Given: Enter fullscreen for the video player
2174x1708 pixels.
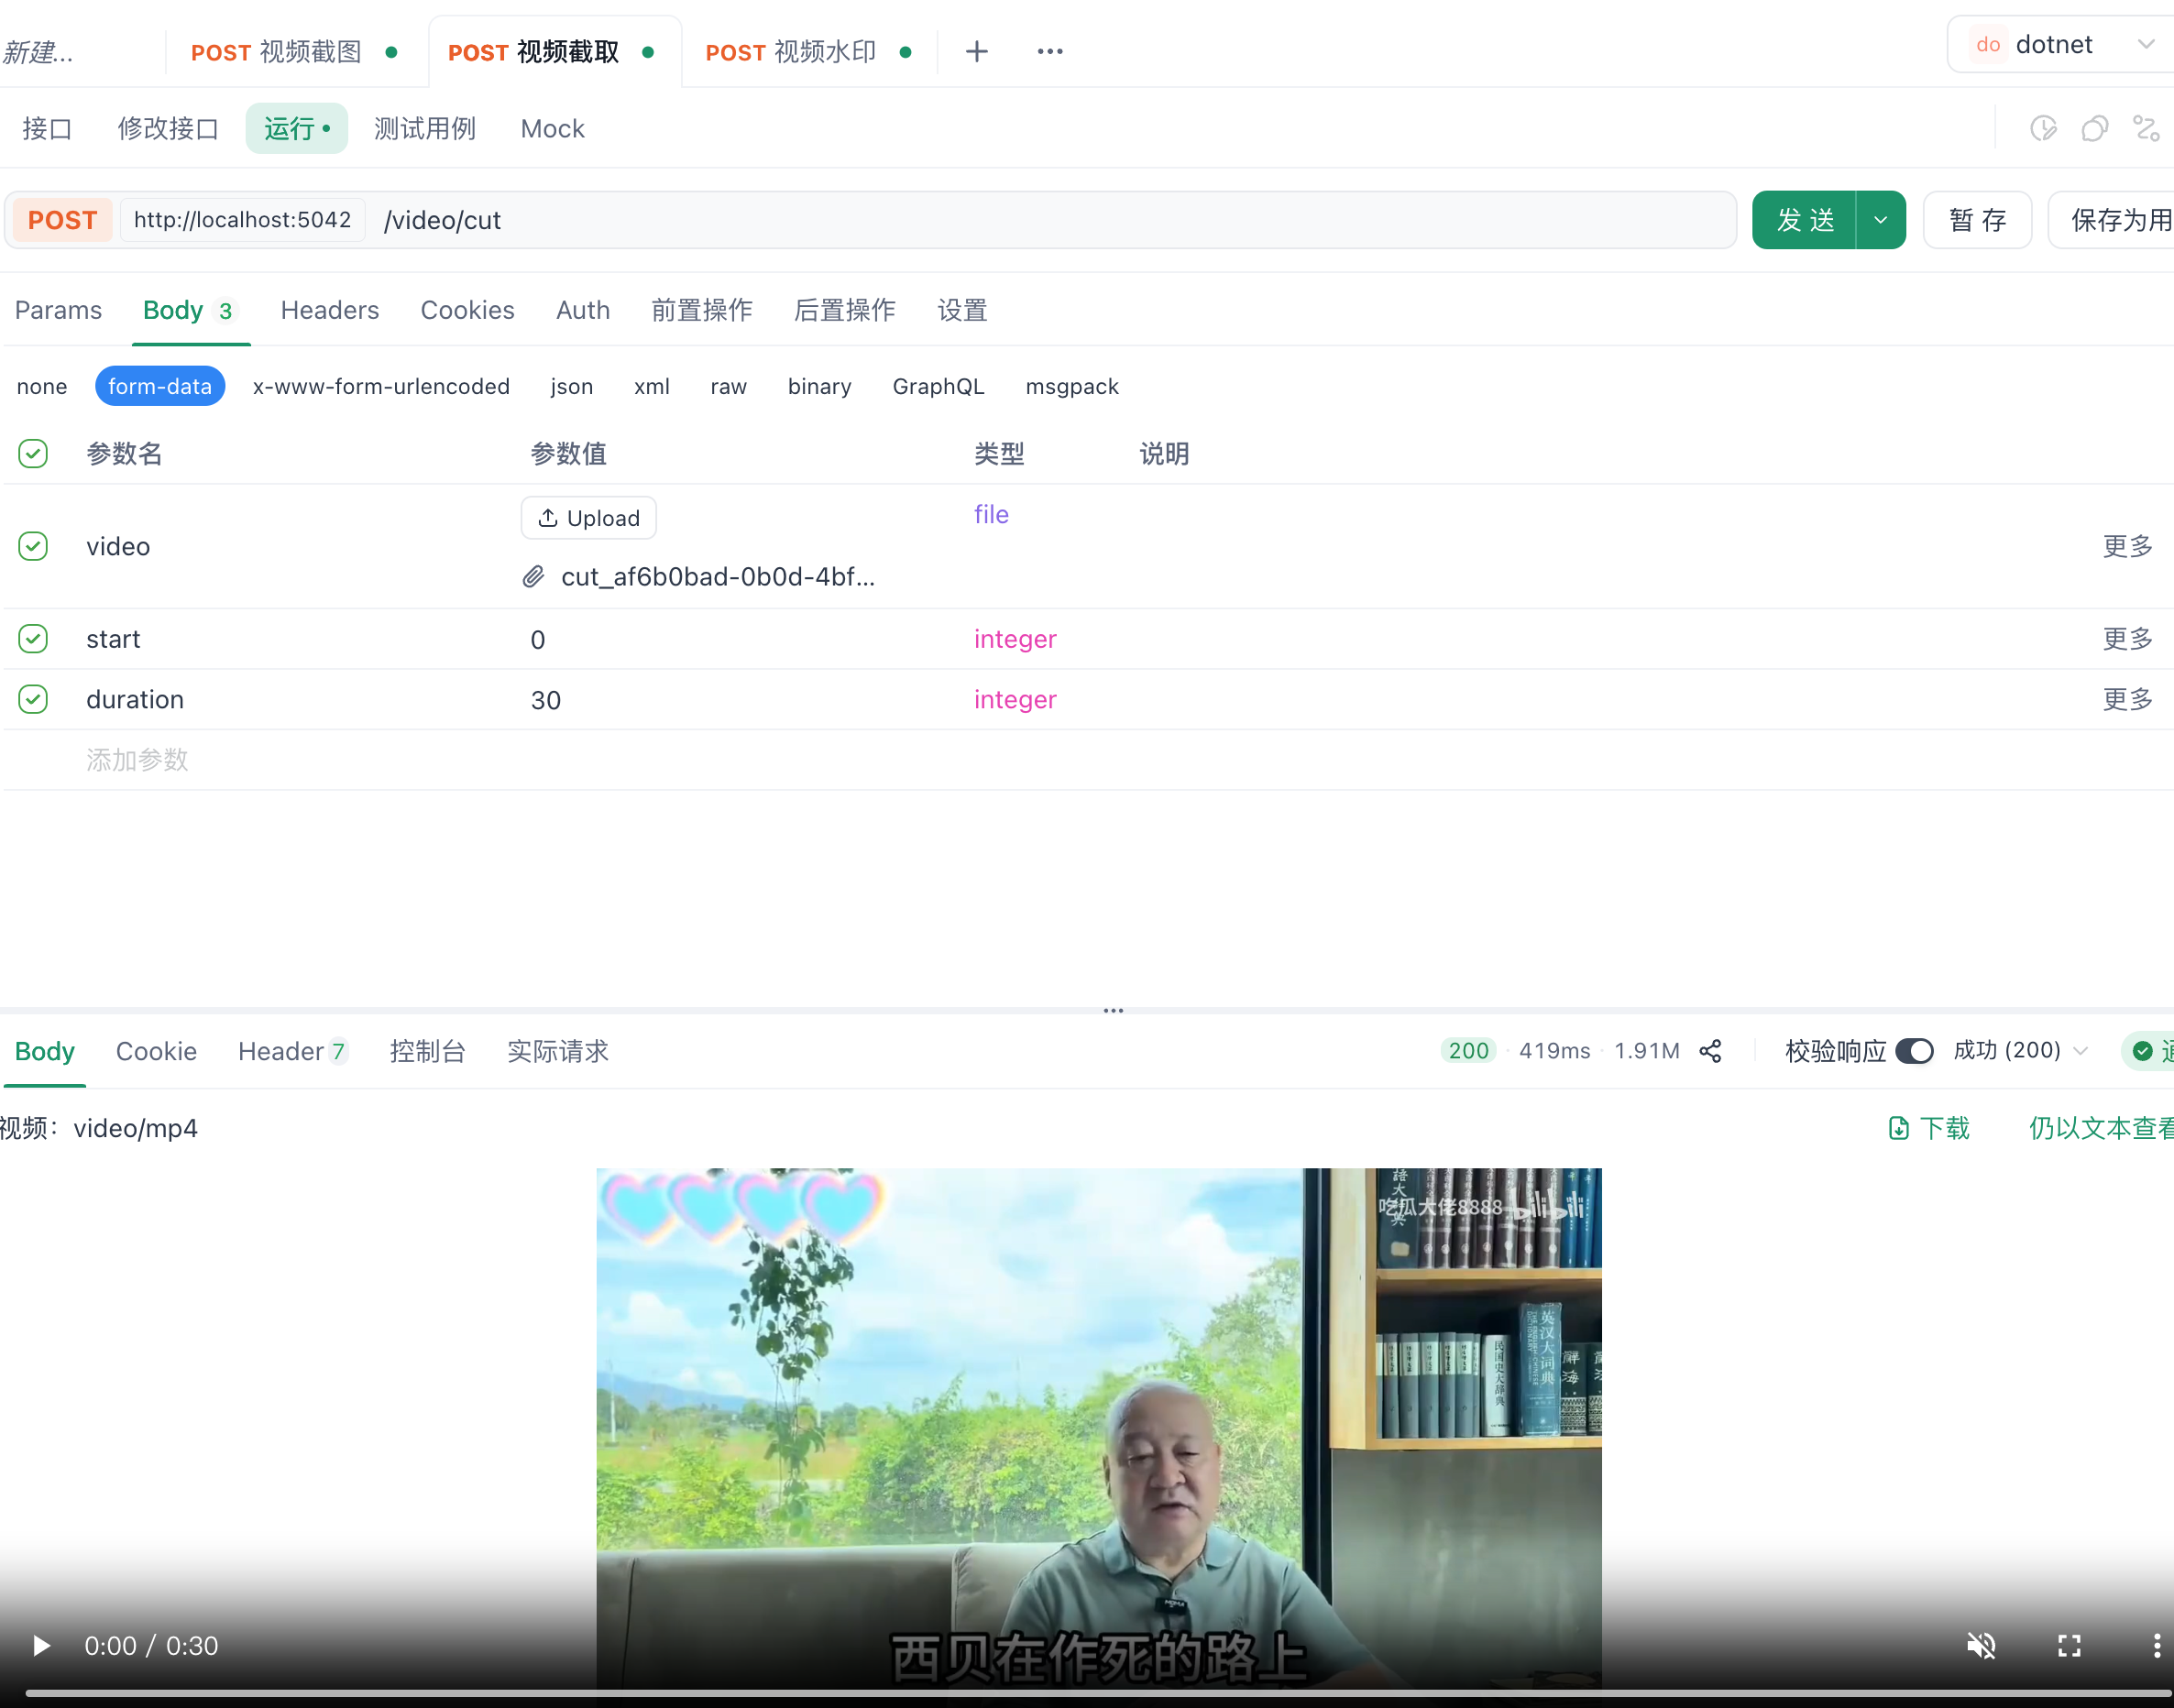Looking at the screenshot, I should point(2068,1646).
